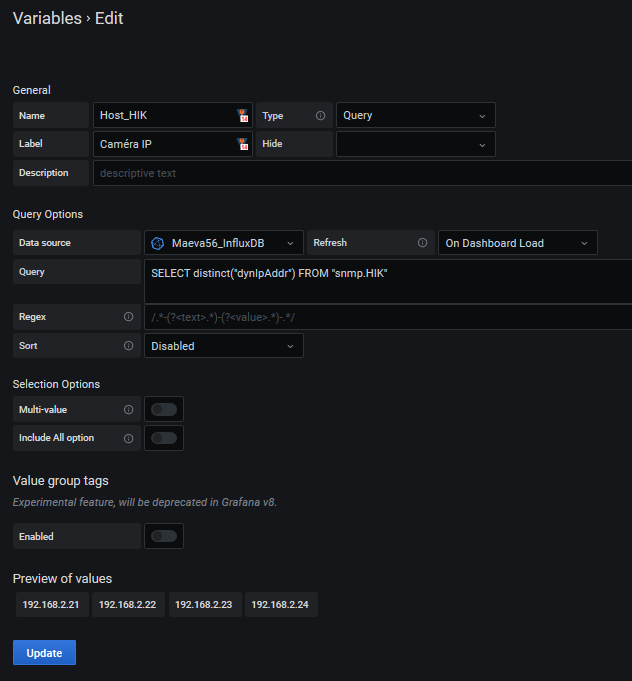632x681 pixels.
Task: Click the Sort info icon
Action: (128, 346)
